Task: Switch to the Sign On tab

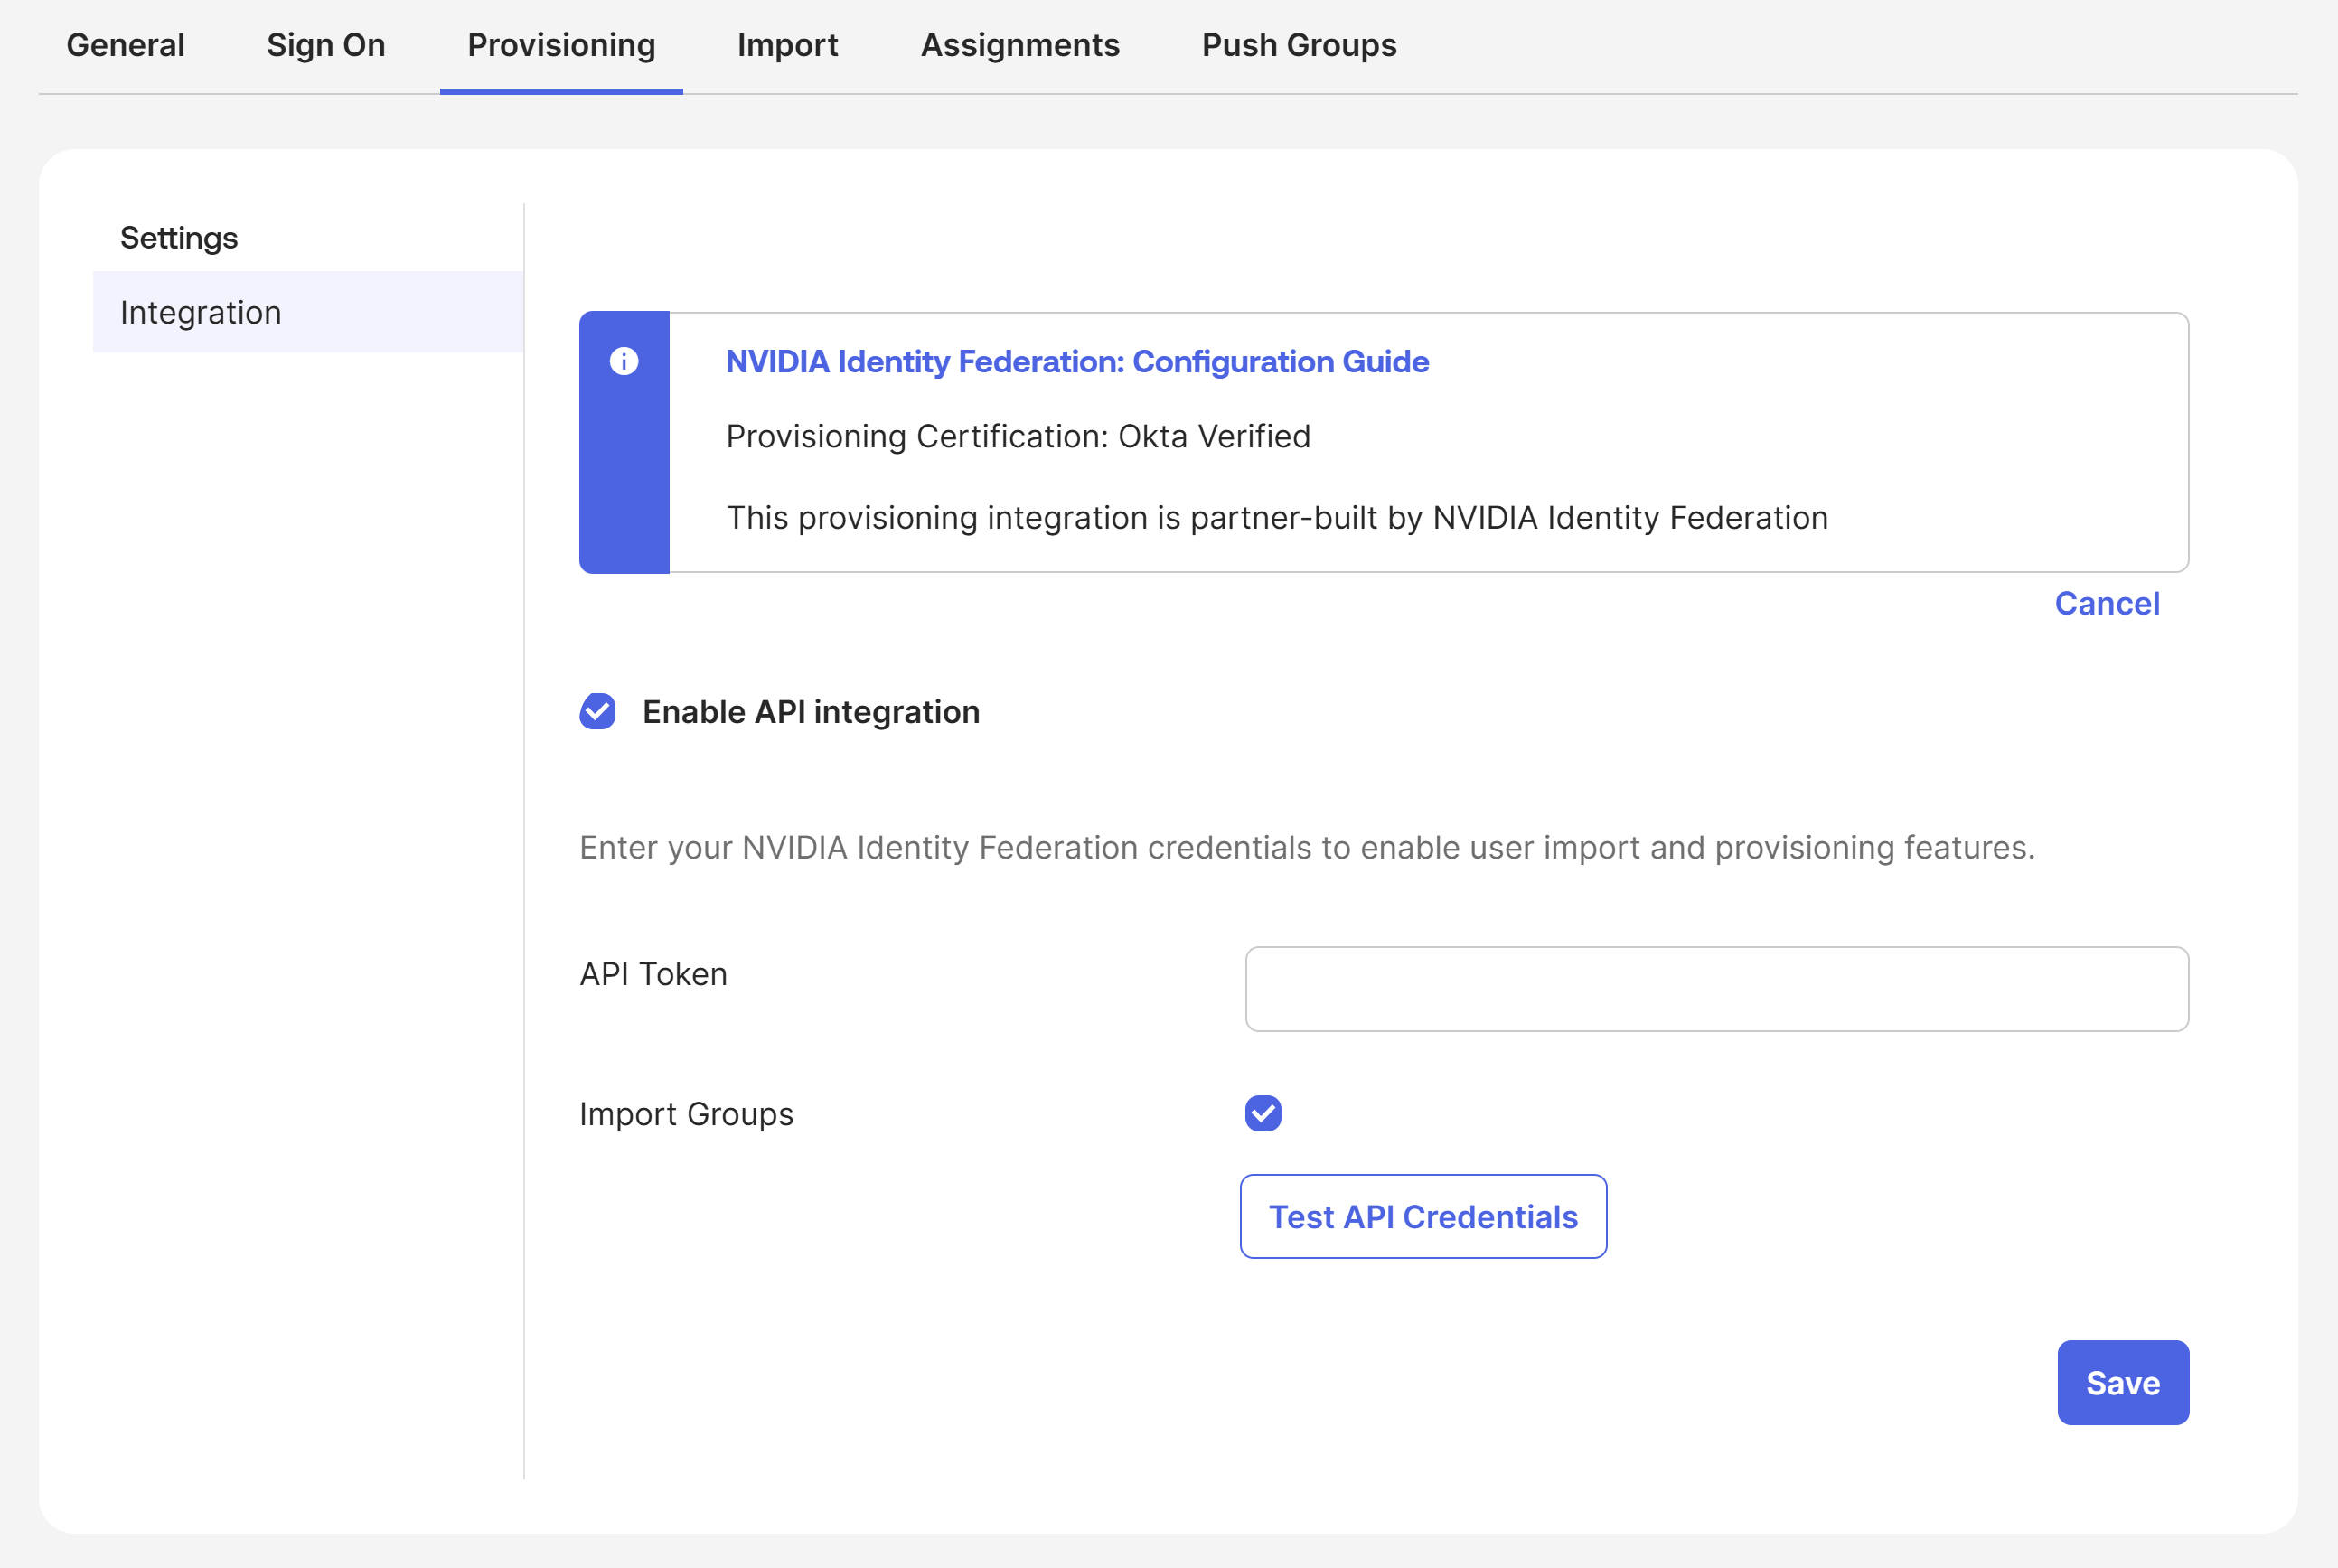Action: coord(326,45)
